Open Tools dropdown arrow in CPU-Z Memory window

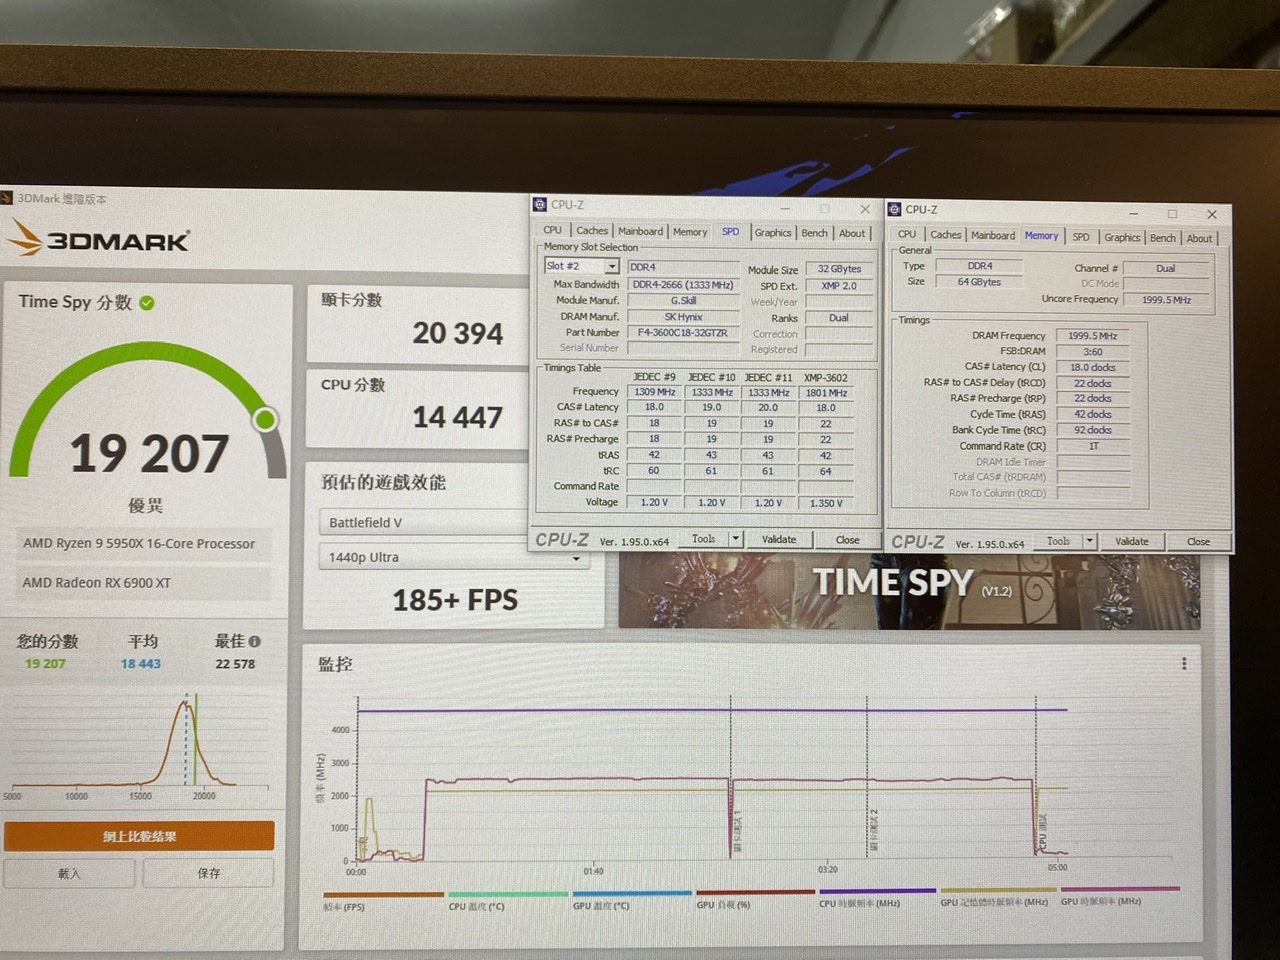[1090, 541]
